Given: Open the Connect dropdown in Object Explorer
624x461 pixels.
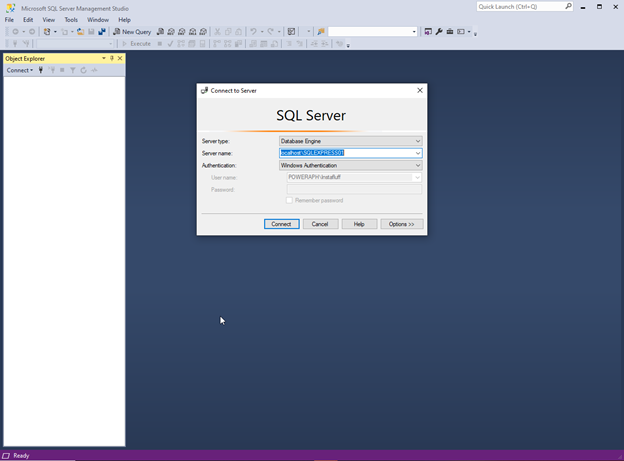Looking at the screenshot, I should point(20,70).
